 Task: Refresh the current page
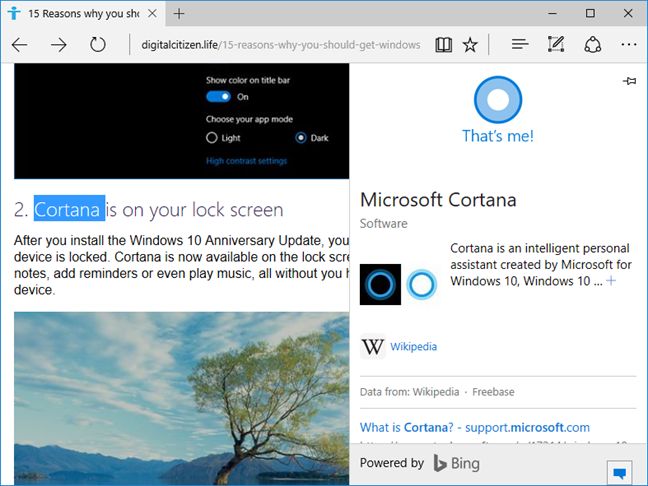98,45
